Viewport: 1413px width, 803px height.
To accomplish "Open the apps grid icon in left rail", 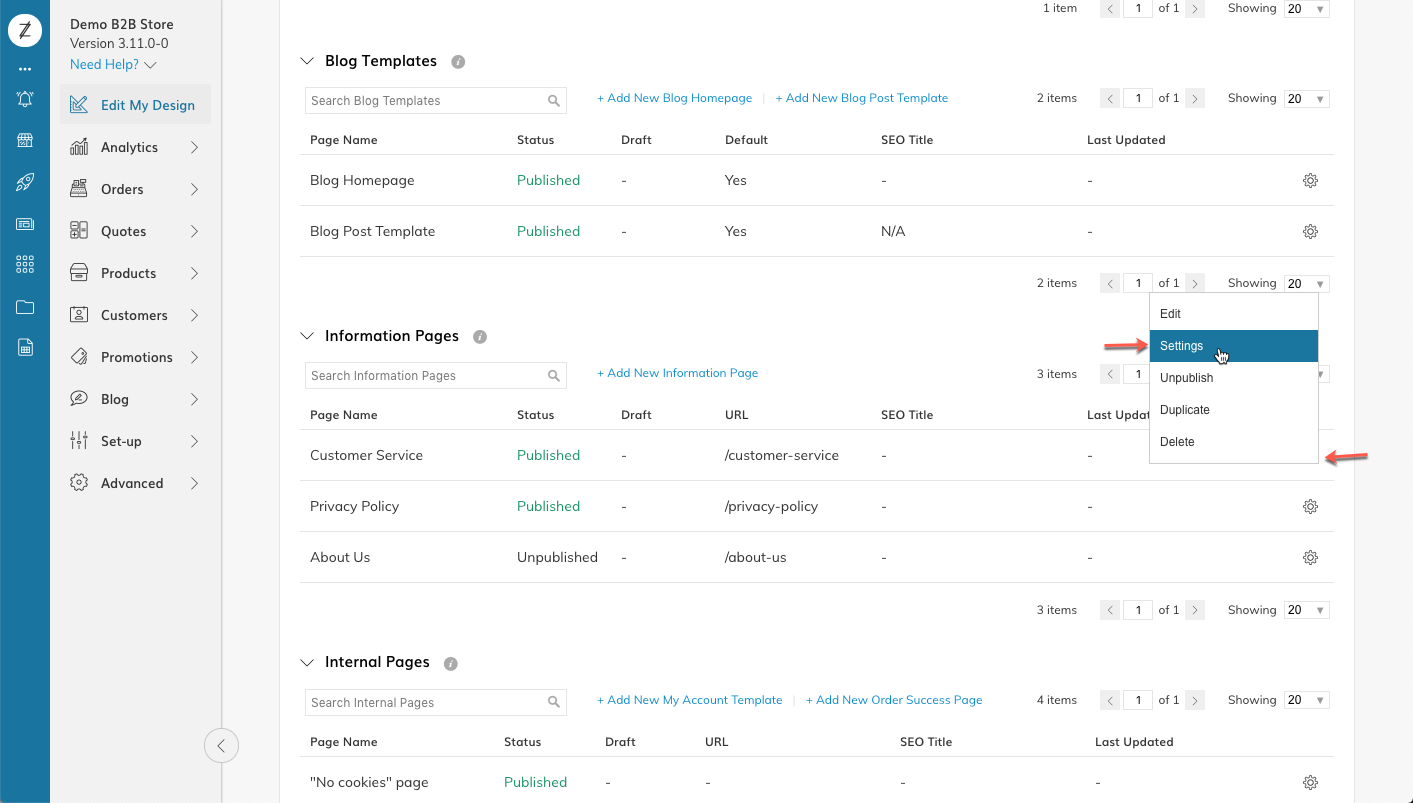I will click(25, 265).
